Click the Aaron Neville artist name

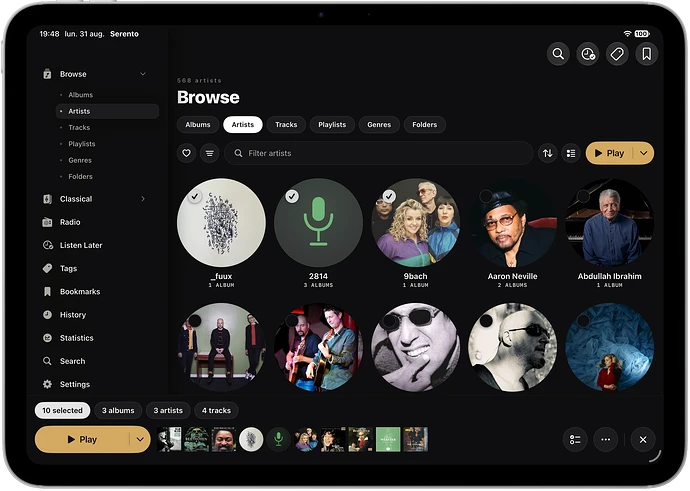click(512, 276)
